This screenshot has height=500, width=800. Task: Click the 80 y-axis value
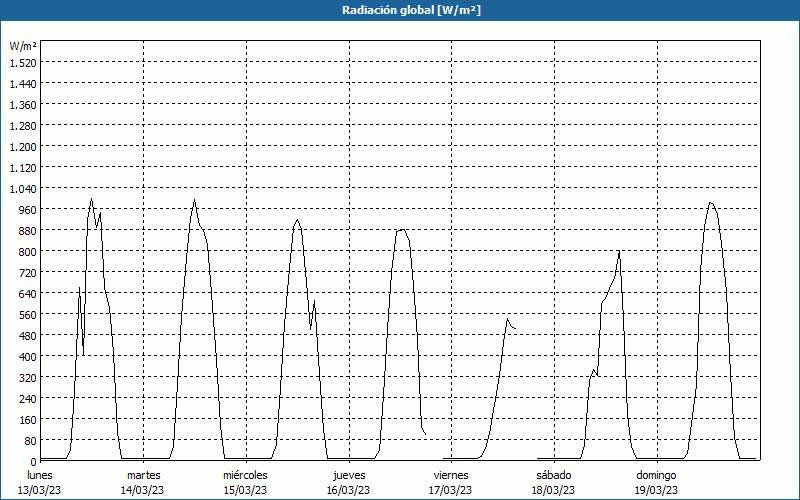coord(31,440)
